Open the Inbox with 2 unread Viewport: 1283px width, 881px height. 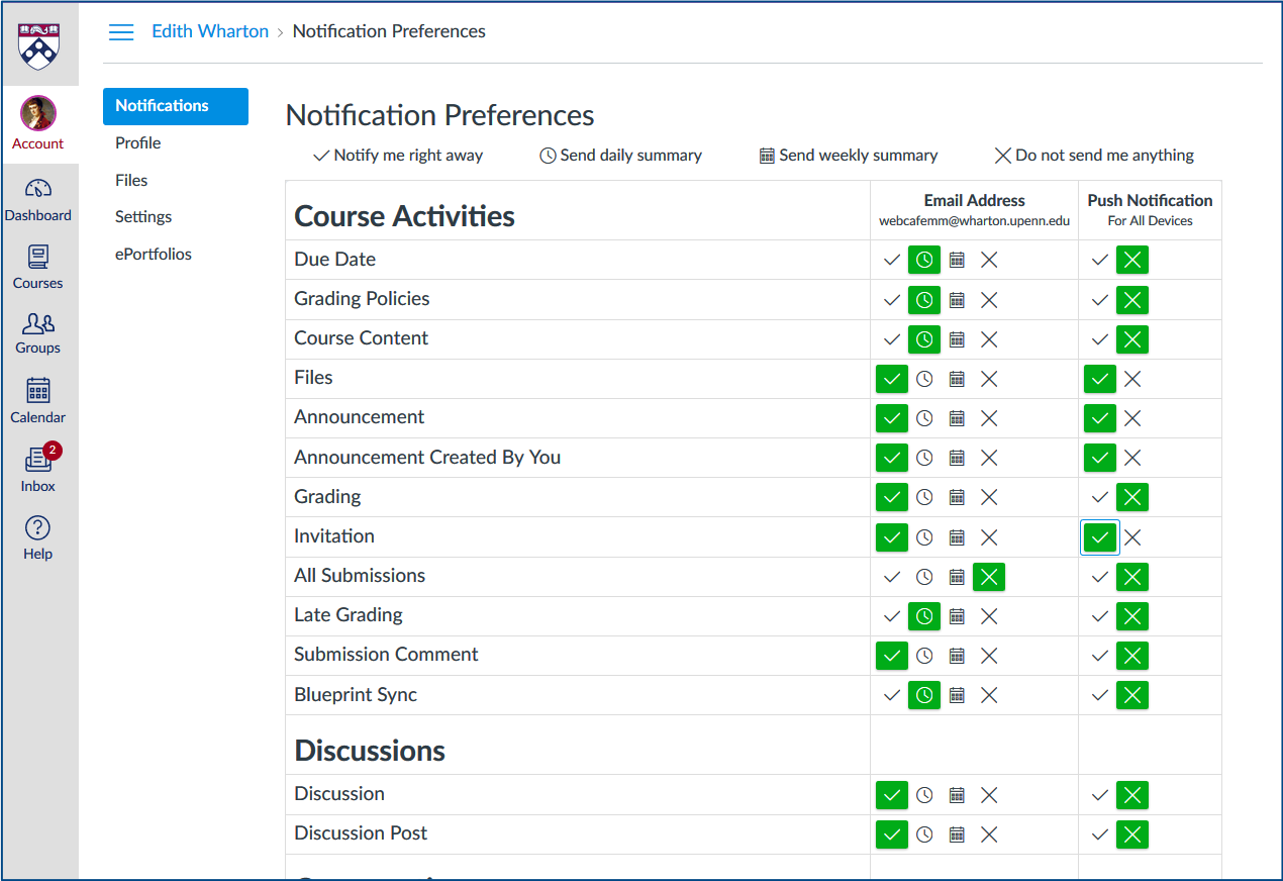38,460
